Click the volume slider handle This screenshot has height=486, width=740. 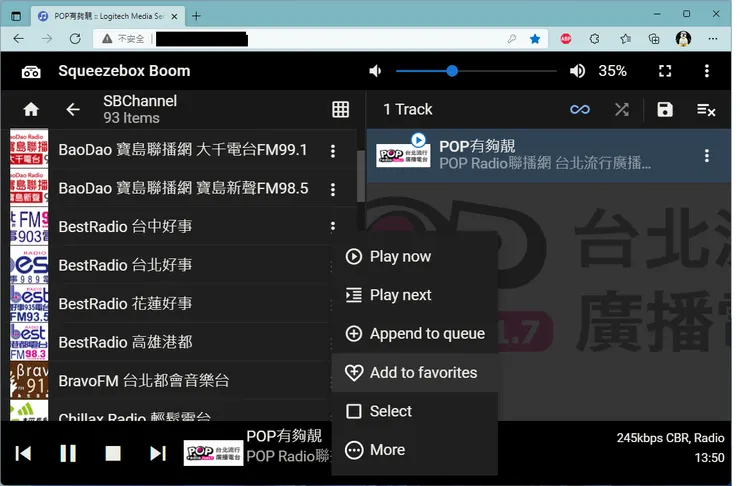[452, 71]
